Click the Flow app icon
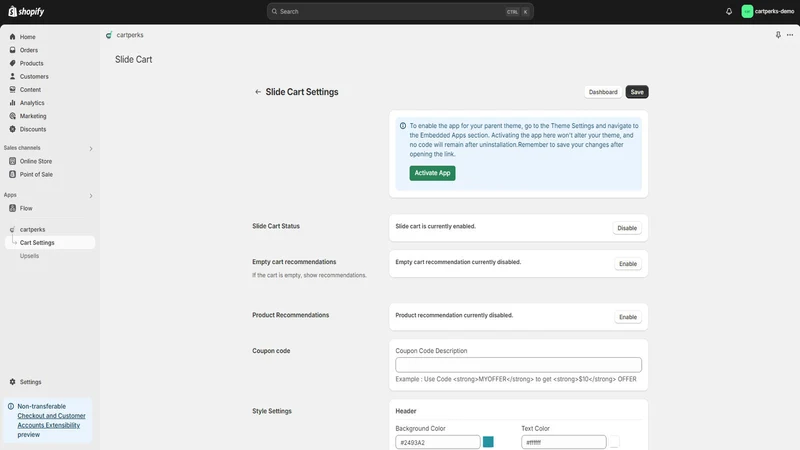The image size is (800, 450). pos(12,208)
